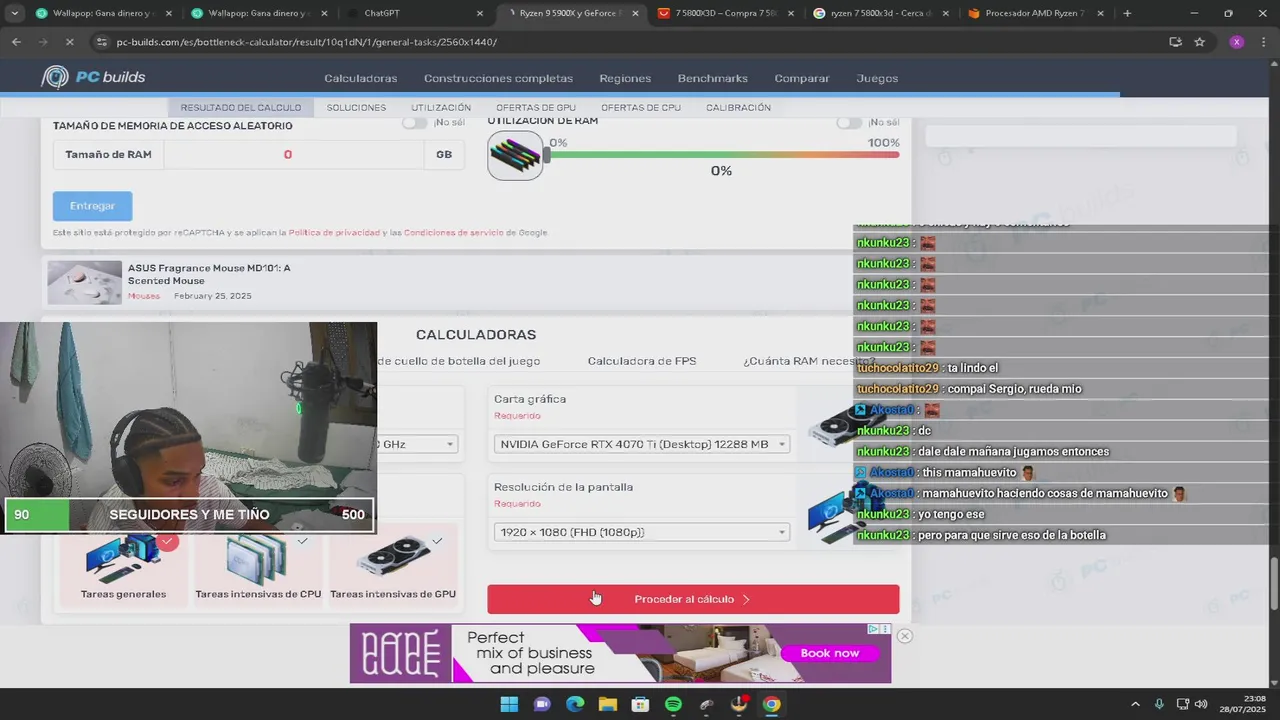The image size is (1280, 720).
Task: Open the purple chat app in the taskbar
Action: point(542,704)
